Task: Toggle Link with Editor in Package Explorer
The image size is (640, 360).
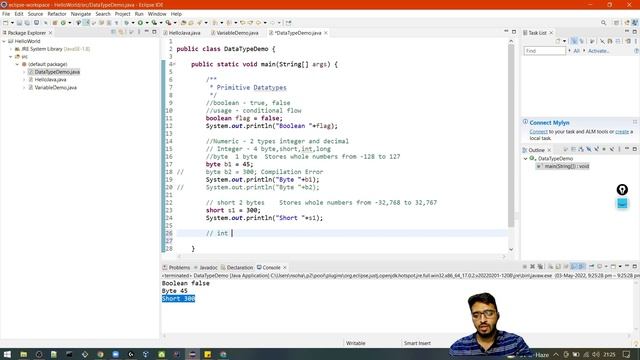Action: [121, 32]
